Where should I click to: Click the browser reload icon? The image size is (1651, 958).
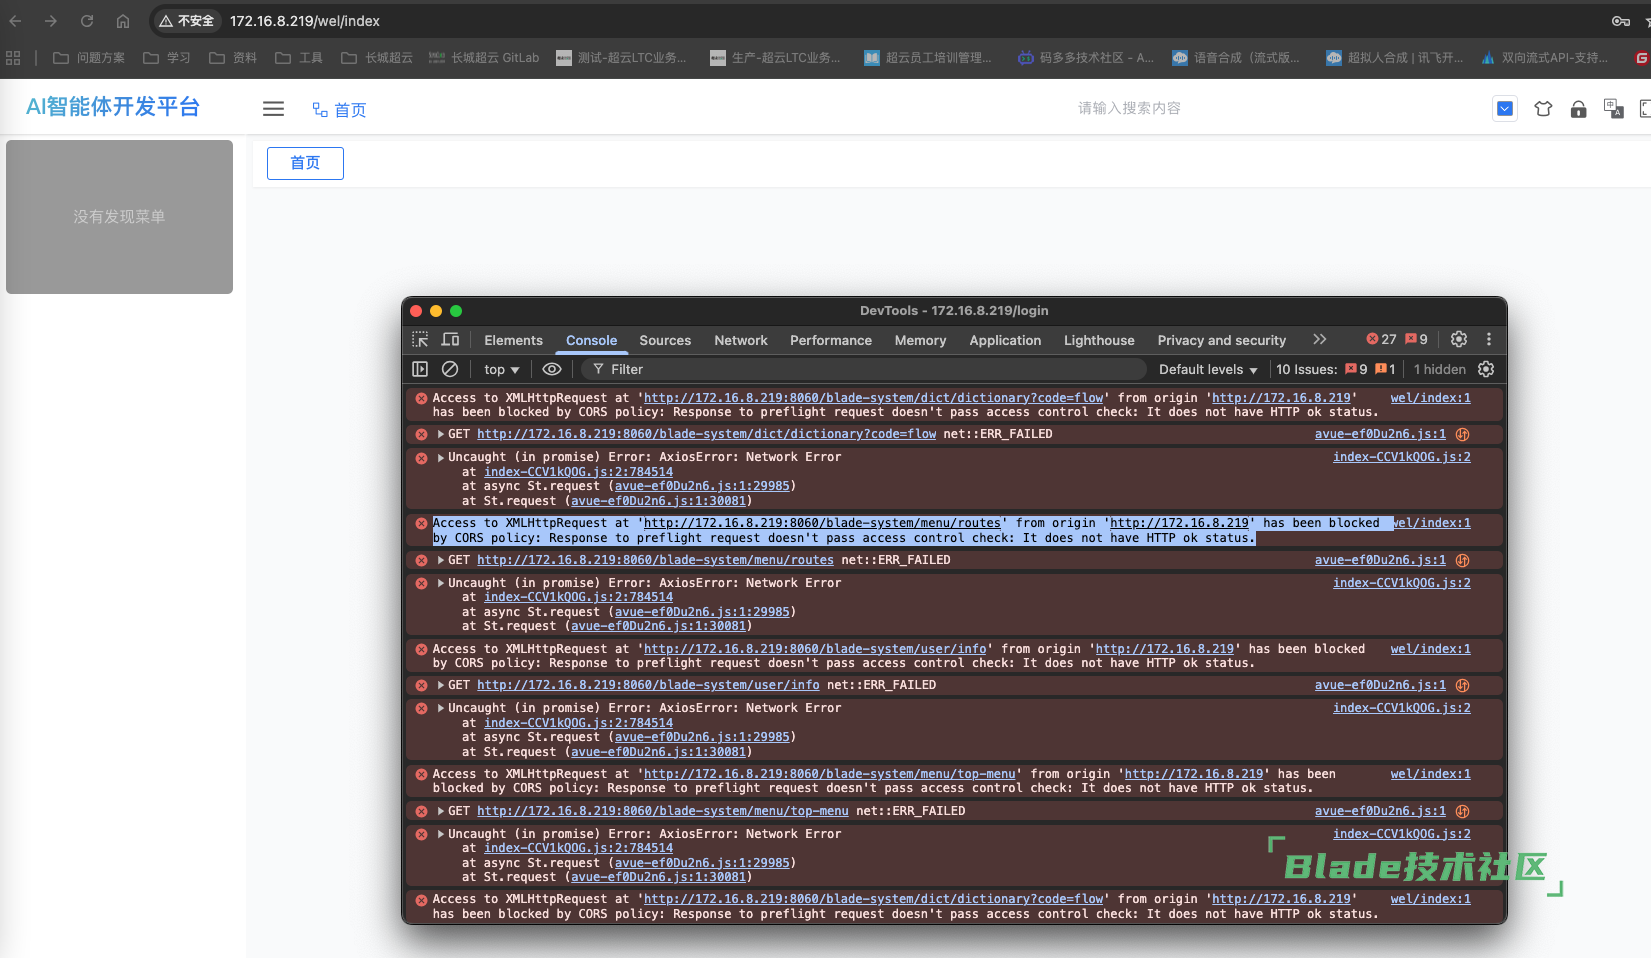(87, 21)
